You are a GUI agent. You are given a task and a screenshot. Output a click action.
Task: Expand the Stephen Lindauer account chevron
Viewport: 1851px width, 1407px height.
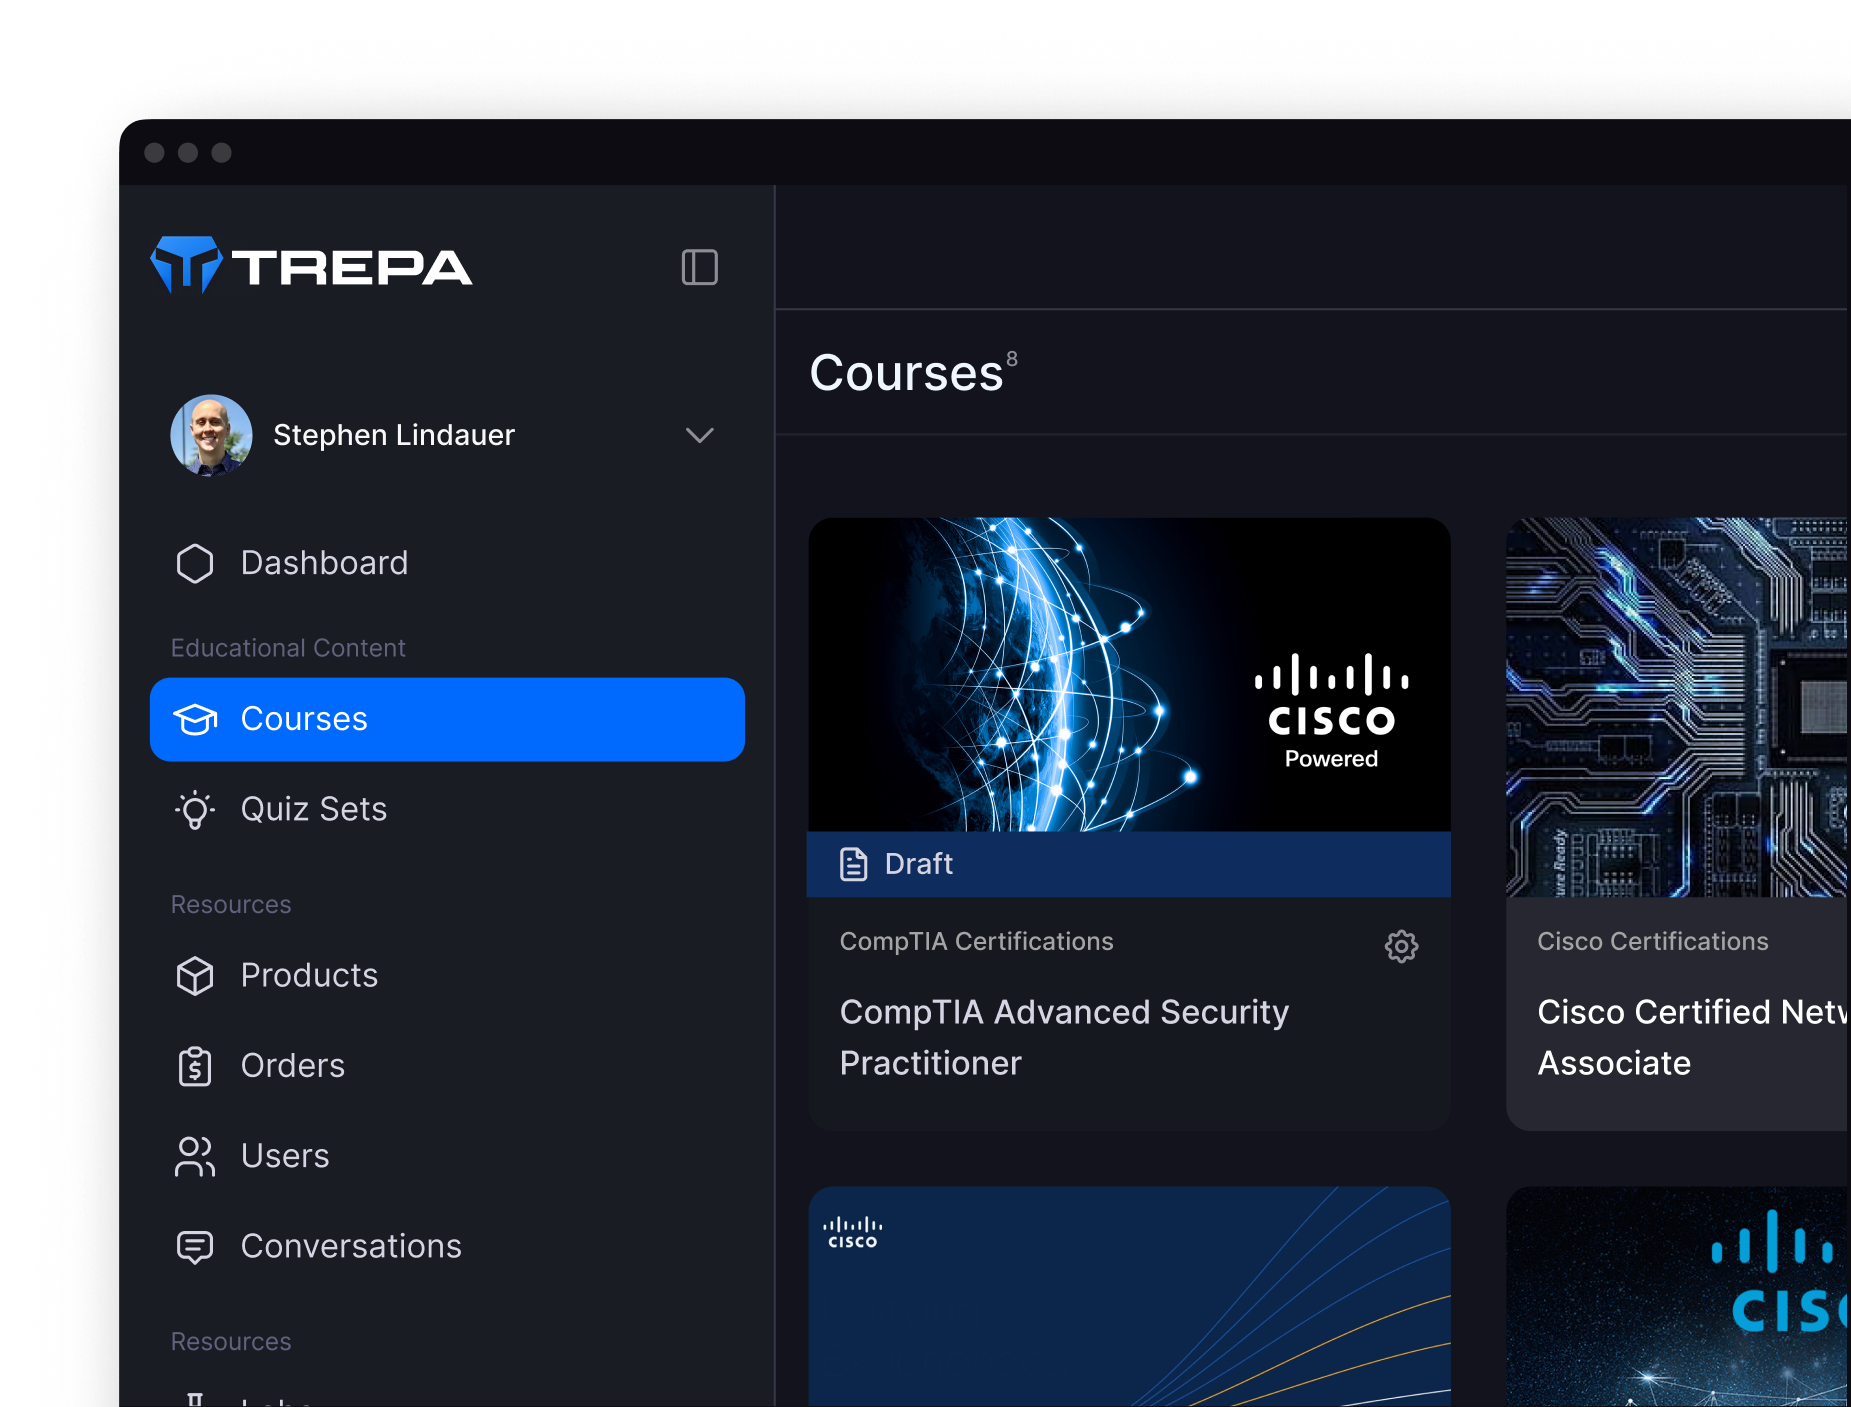coord(700,435)
